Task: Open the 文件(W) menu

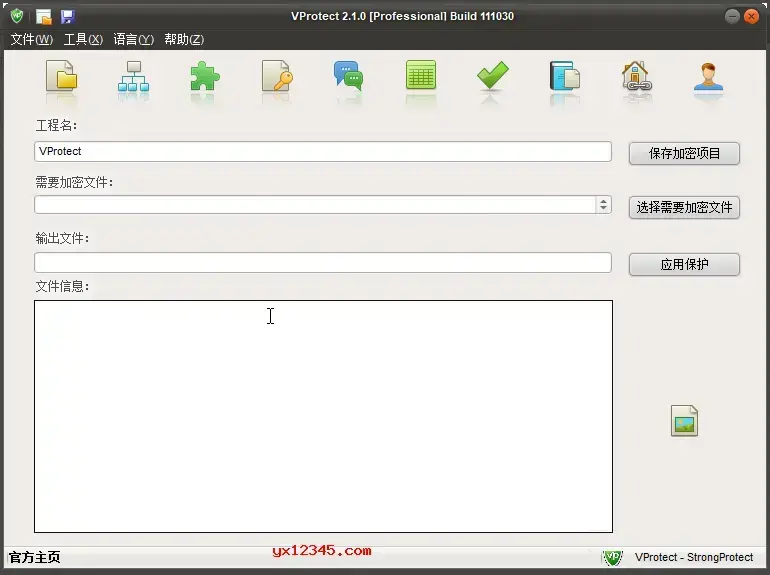Action: point(31,39)
